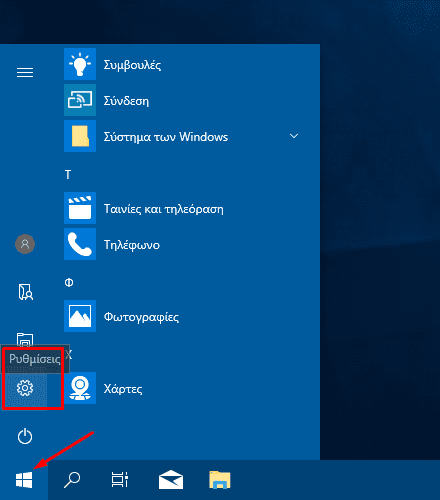Expand Σύστημα των Windows folder chevron
This screenshot has width=440, height=500.
294,136
